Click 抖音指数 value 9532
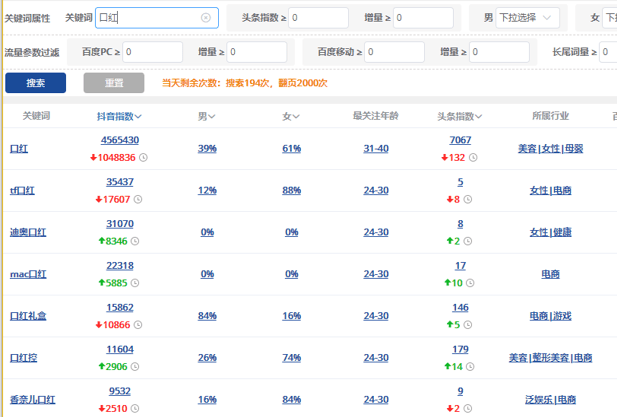617x417 pixels. pos(120,391)
